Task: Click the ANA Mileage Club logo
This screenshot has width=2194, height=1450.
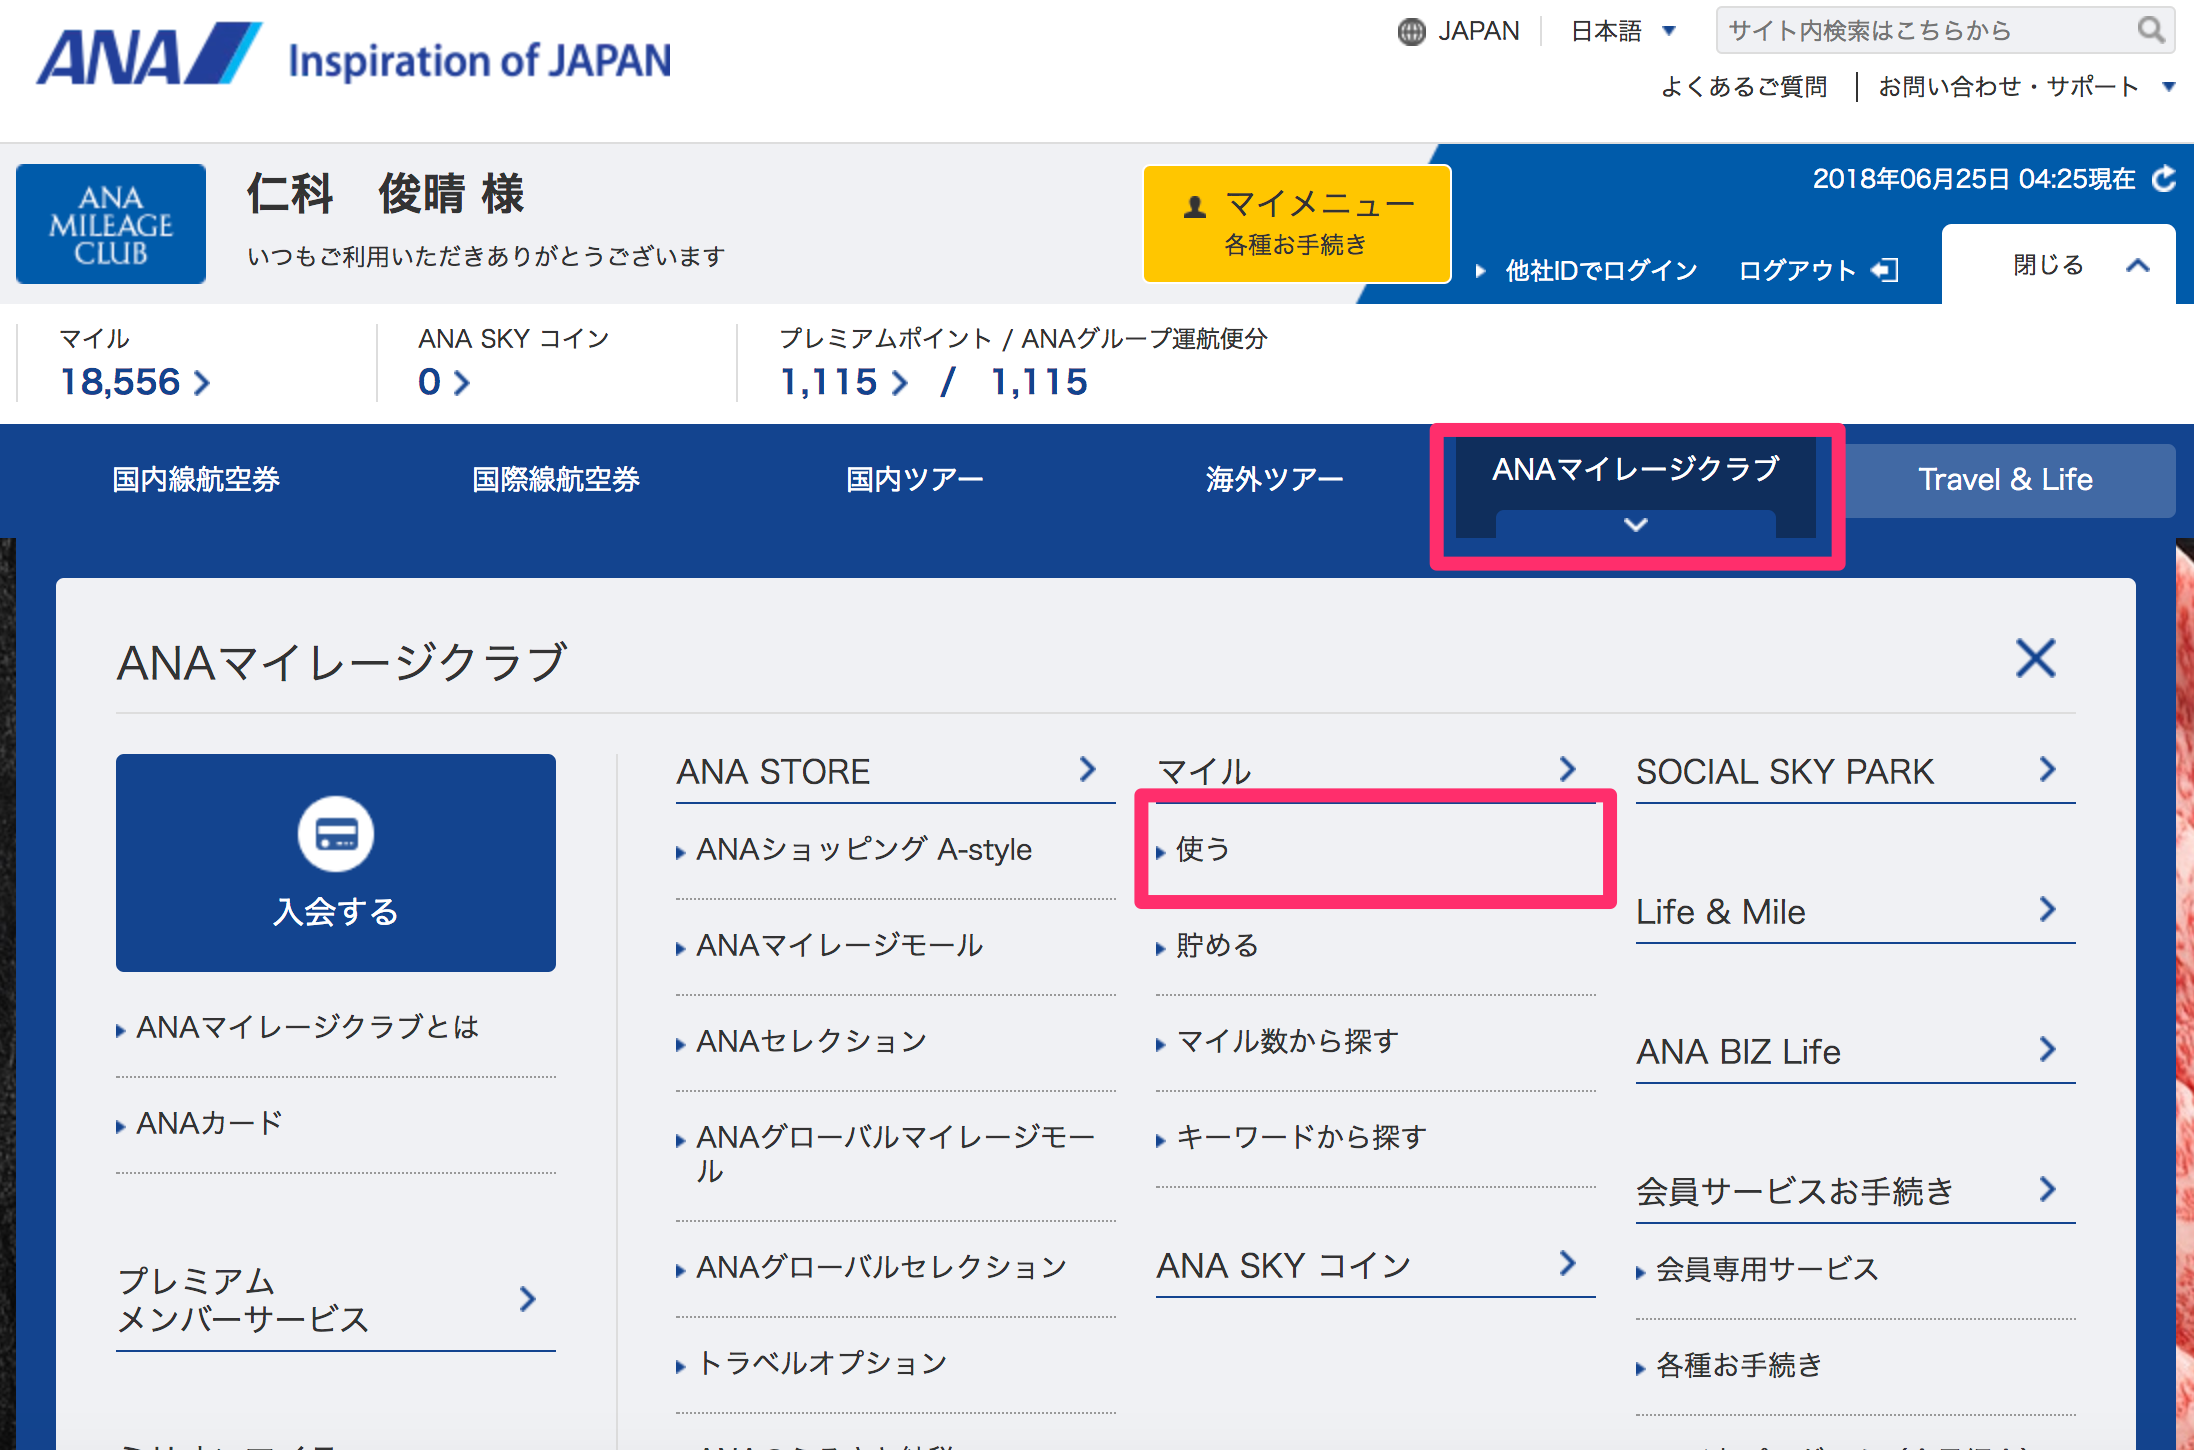Action: coord(111,225)
